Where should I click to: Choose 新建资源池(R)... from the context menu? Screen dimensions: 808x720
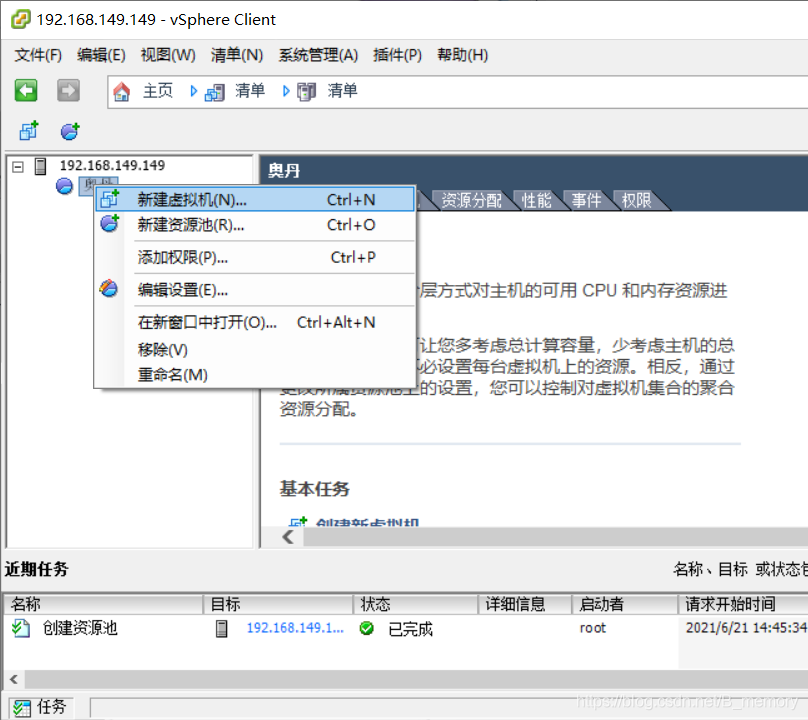point(255,225)
